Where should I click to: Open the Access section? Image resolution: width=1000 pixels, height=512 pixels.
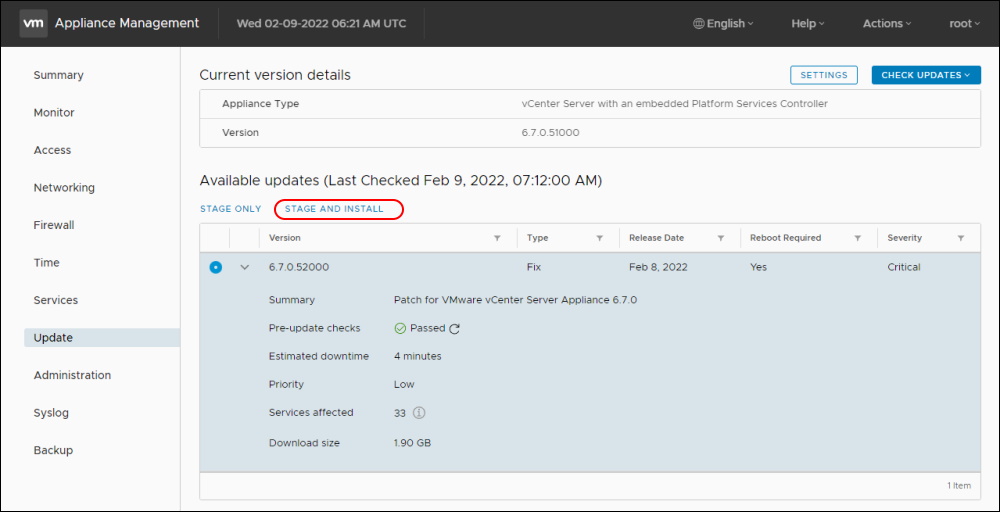coord(52,150)
